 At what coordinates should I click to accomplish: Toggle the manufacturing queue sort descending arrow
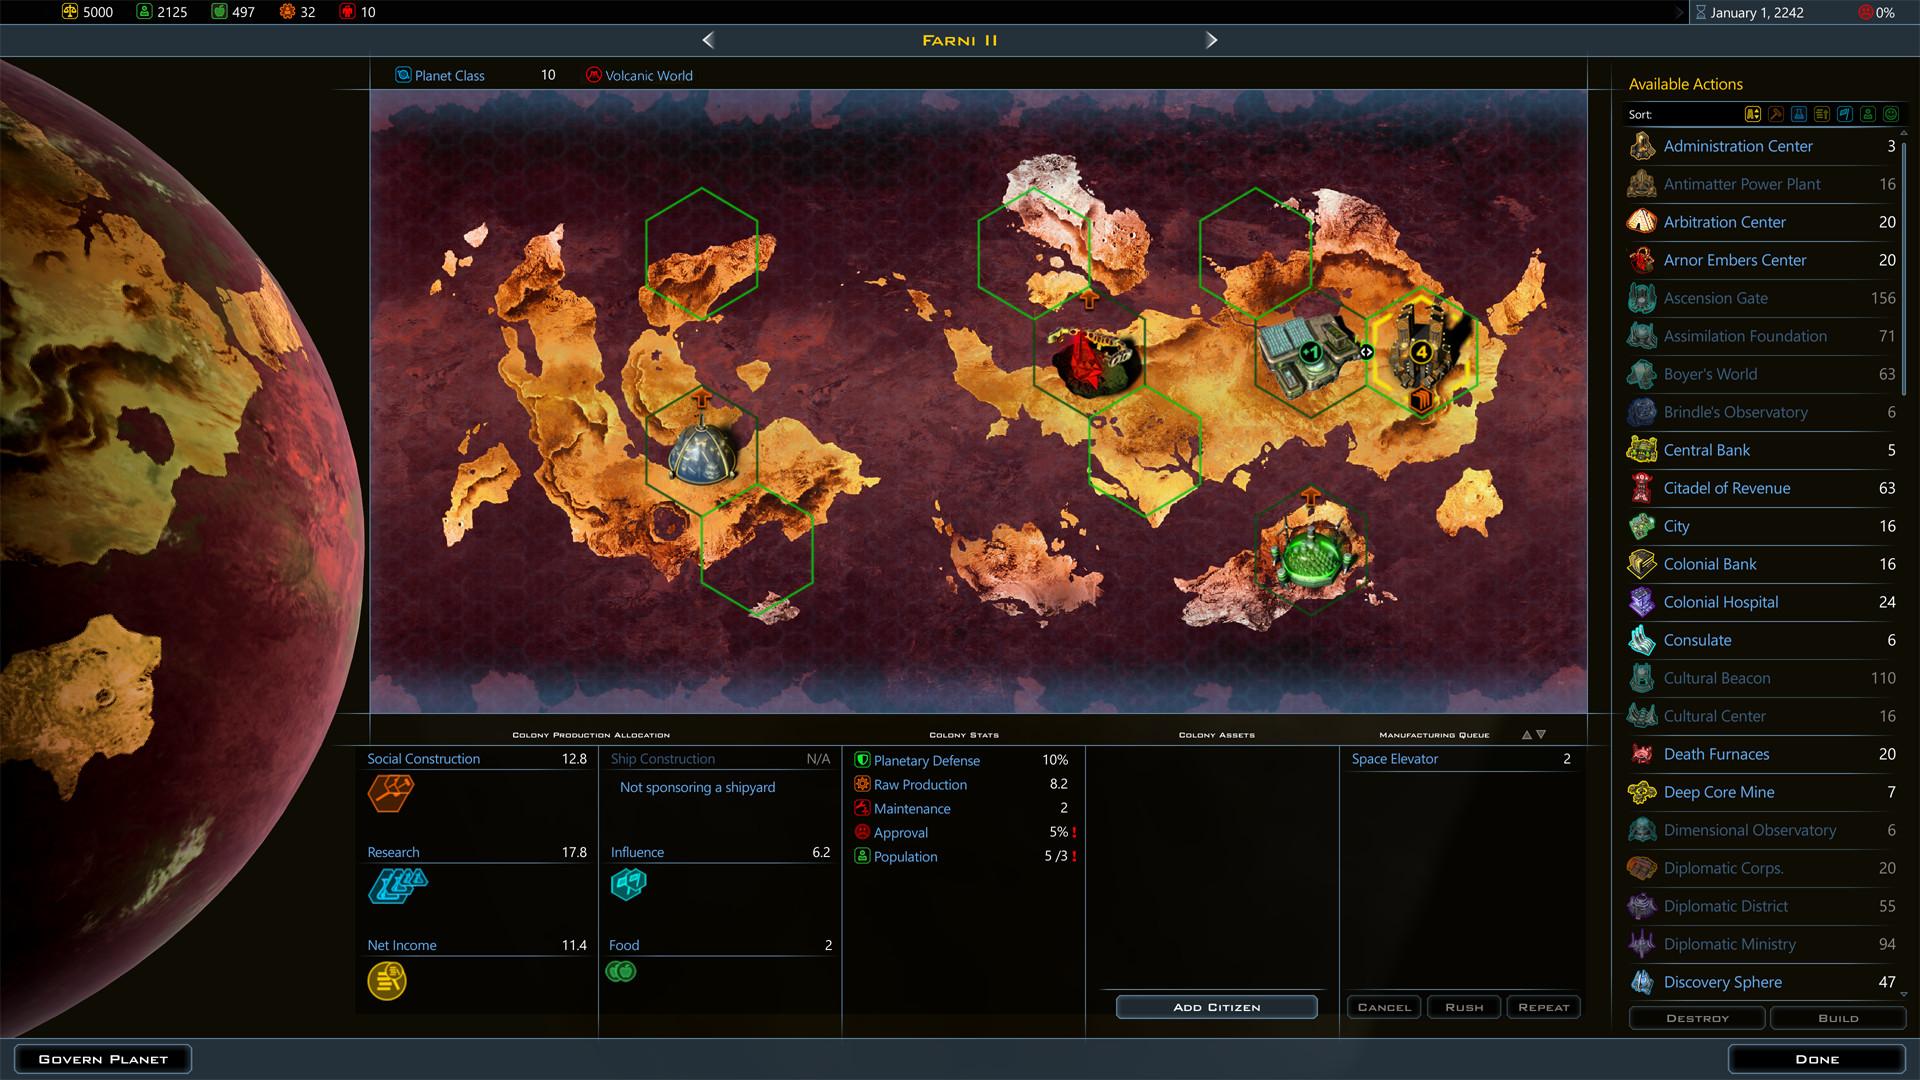pyautogui.click(x=1541, y=734)
